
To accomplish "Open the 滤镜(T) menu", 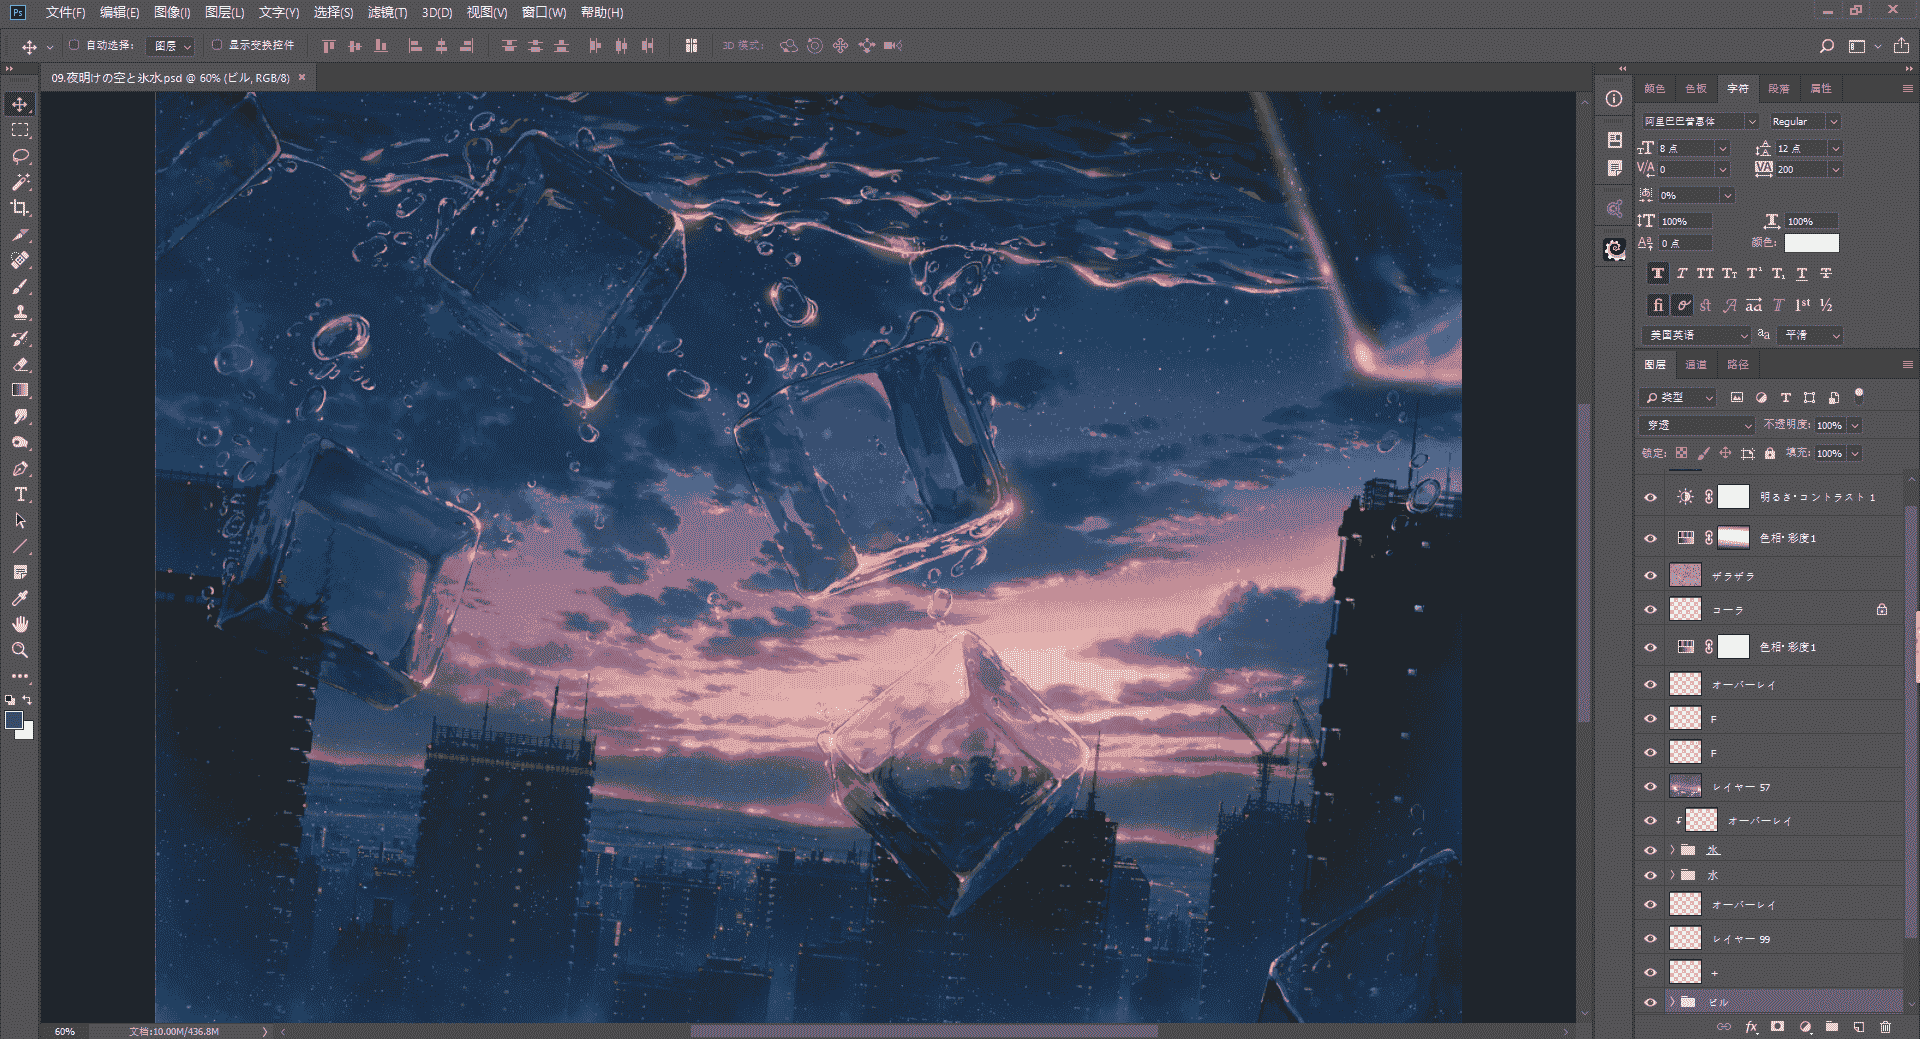I will click(x=387, y=12).
